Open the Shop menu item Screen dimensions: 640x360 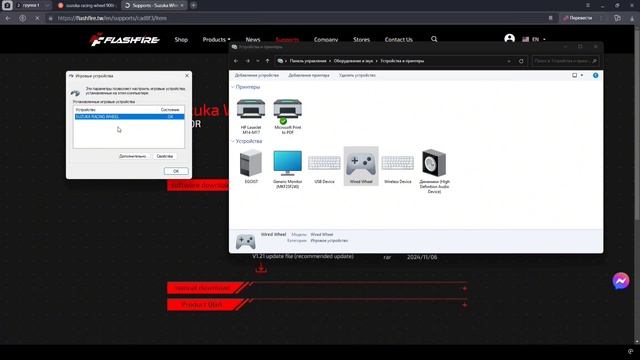pos(181,40)
